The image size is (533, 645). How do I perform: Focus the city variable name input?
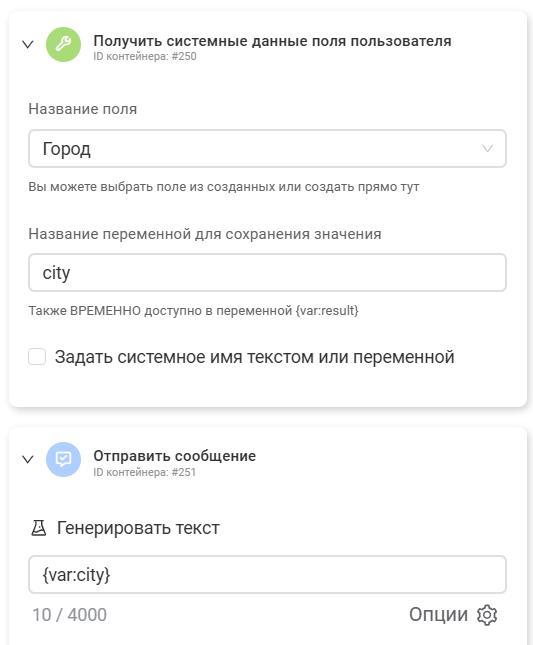pyautogui.click(x=267, y=272)
